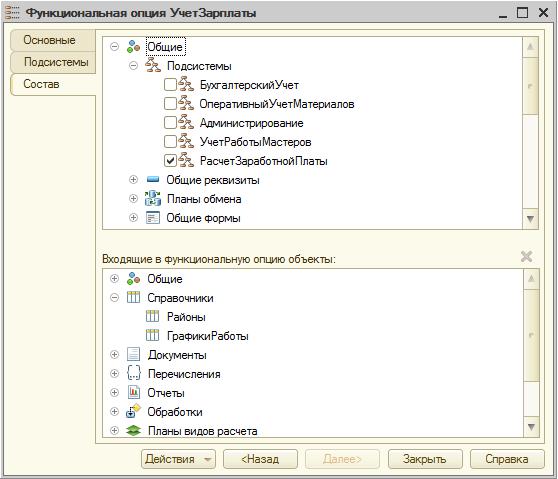Viewport: 558px width, 479px height.
Task: Click the Общие icon in the lower list
Action: (133, 279)
